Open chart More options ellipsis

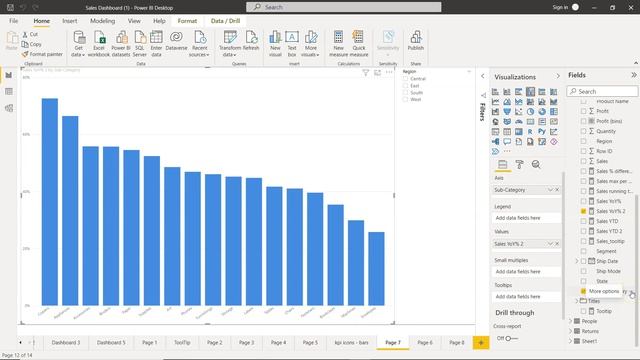(x=389, y=72)
